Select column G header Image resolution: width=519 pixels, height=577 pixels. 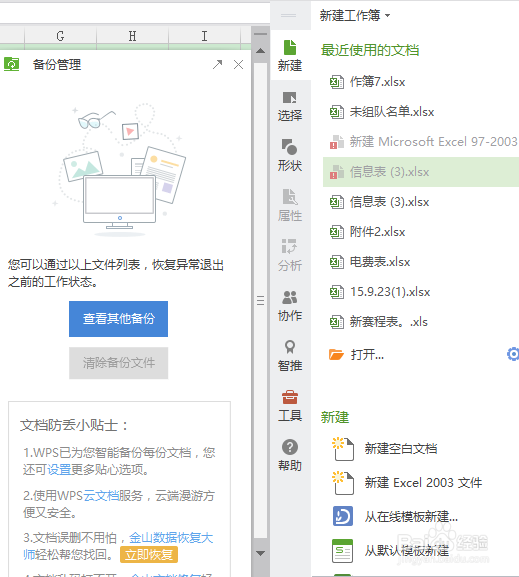[x=60, y=36]
